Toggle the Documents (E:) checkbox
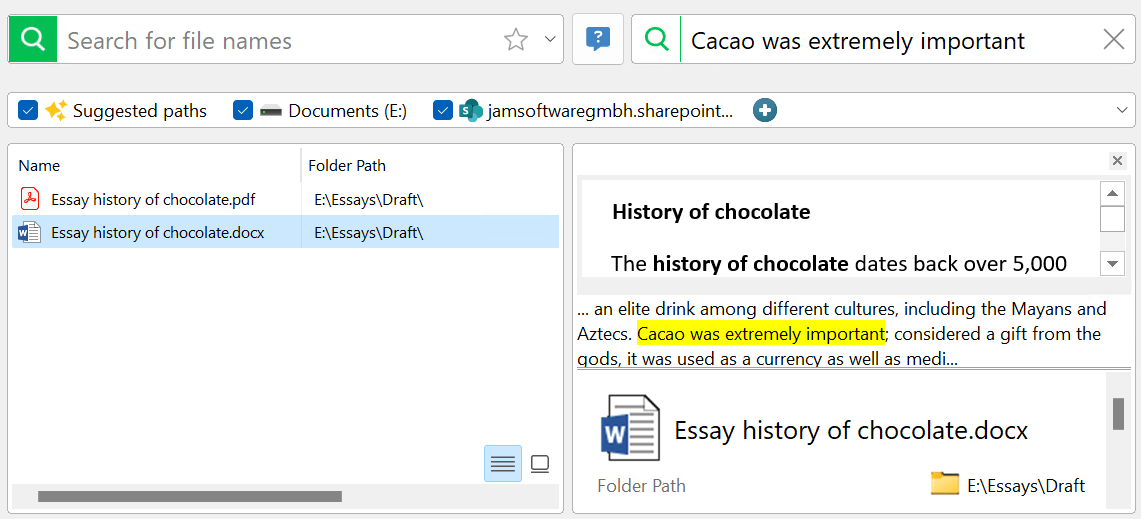This screenshot has height=519, width=1141. (243, 111)
